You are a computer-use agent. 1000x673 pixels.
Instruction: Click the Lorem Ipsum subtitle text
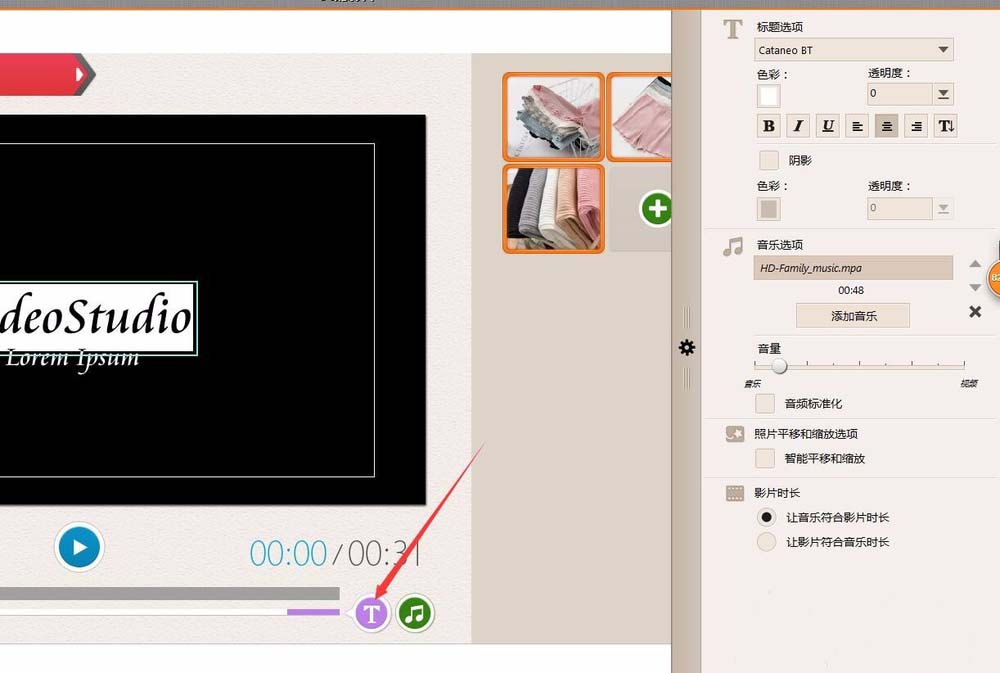(72, 359)
